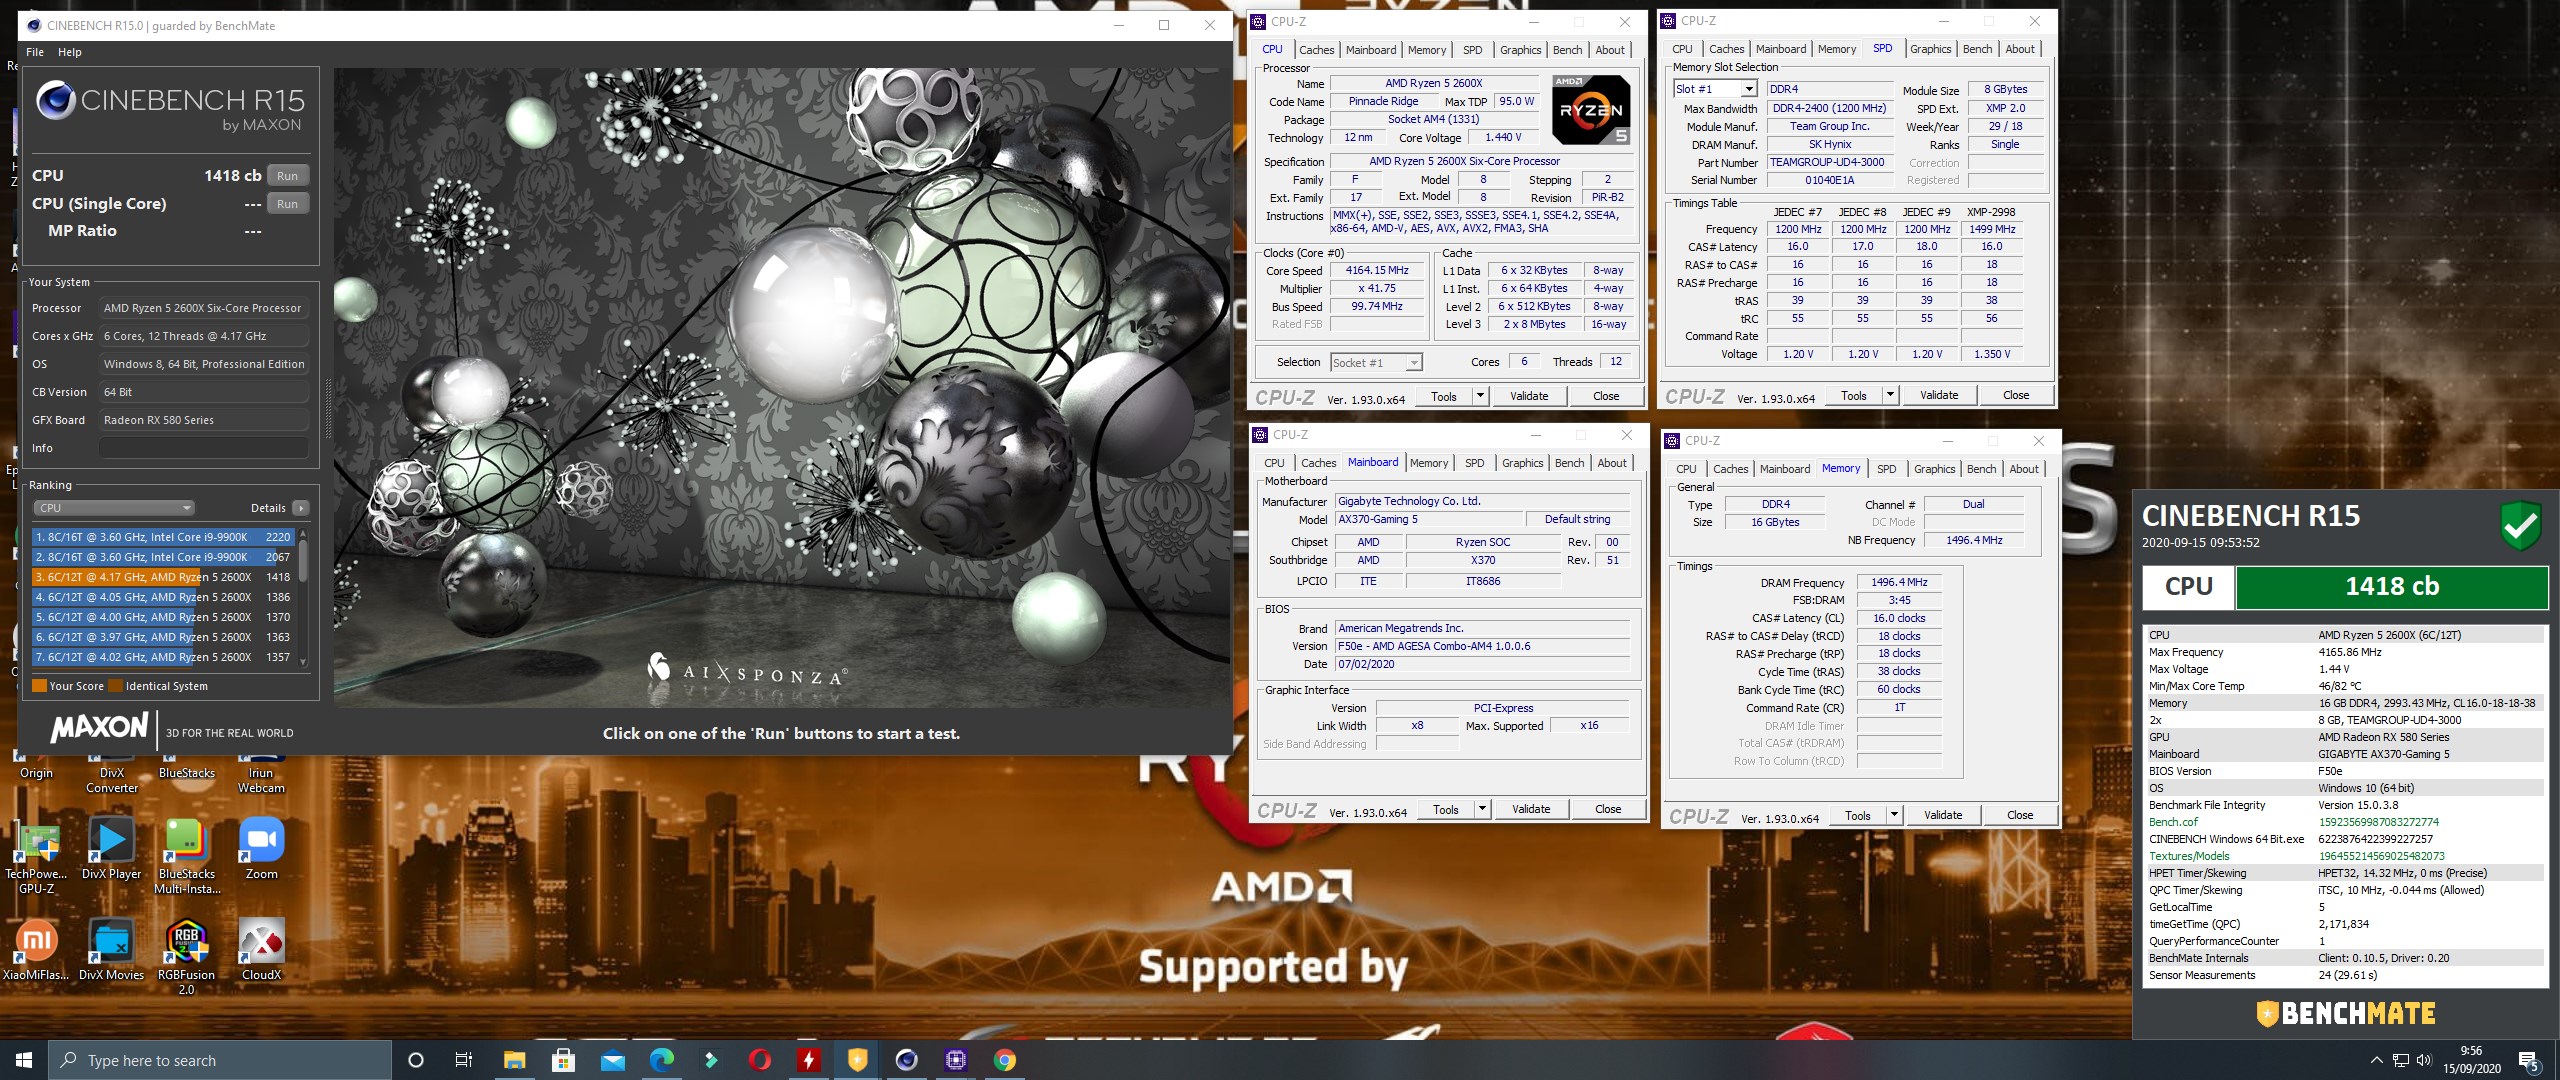Switch to Cinebench via its taskbar icon
Image resolution: width=2560 pixels, height=1080 pixels.
[x=906, y=1060]
